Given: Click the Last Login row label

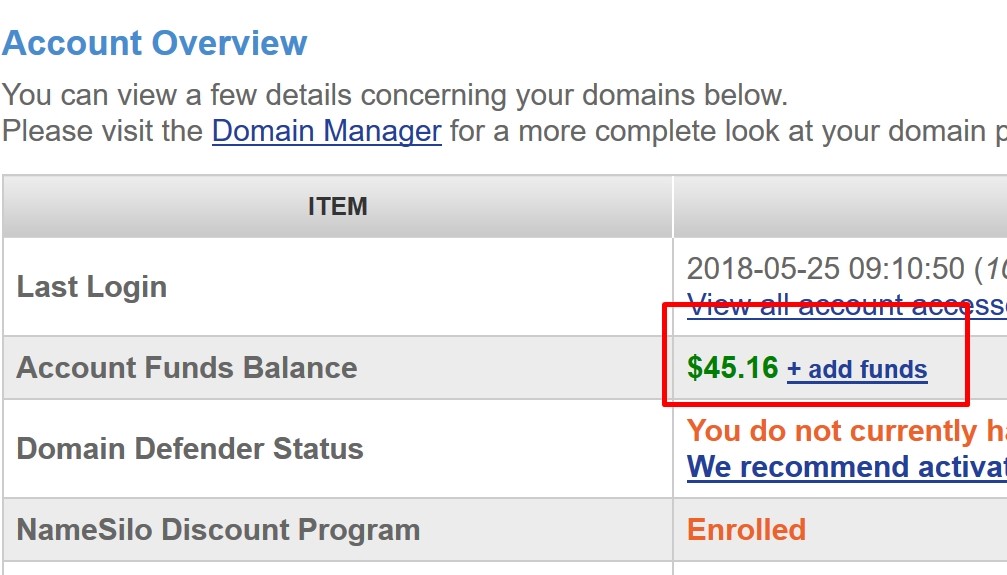Looking at the screenshot, I should click(x=92, y=287).
